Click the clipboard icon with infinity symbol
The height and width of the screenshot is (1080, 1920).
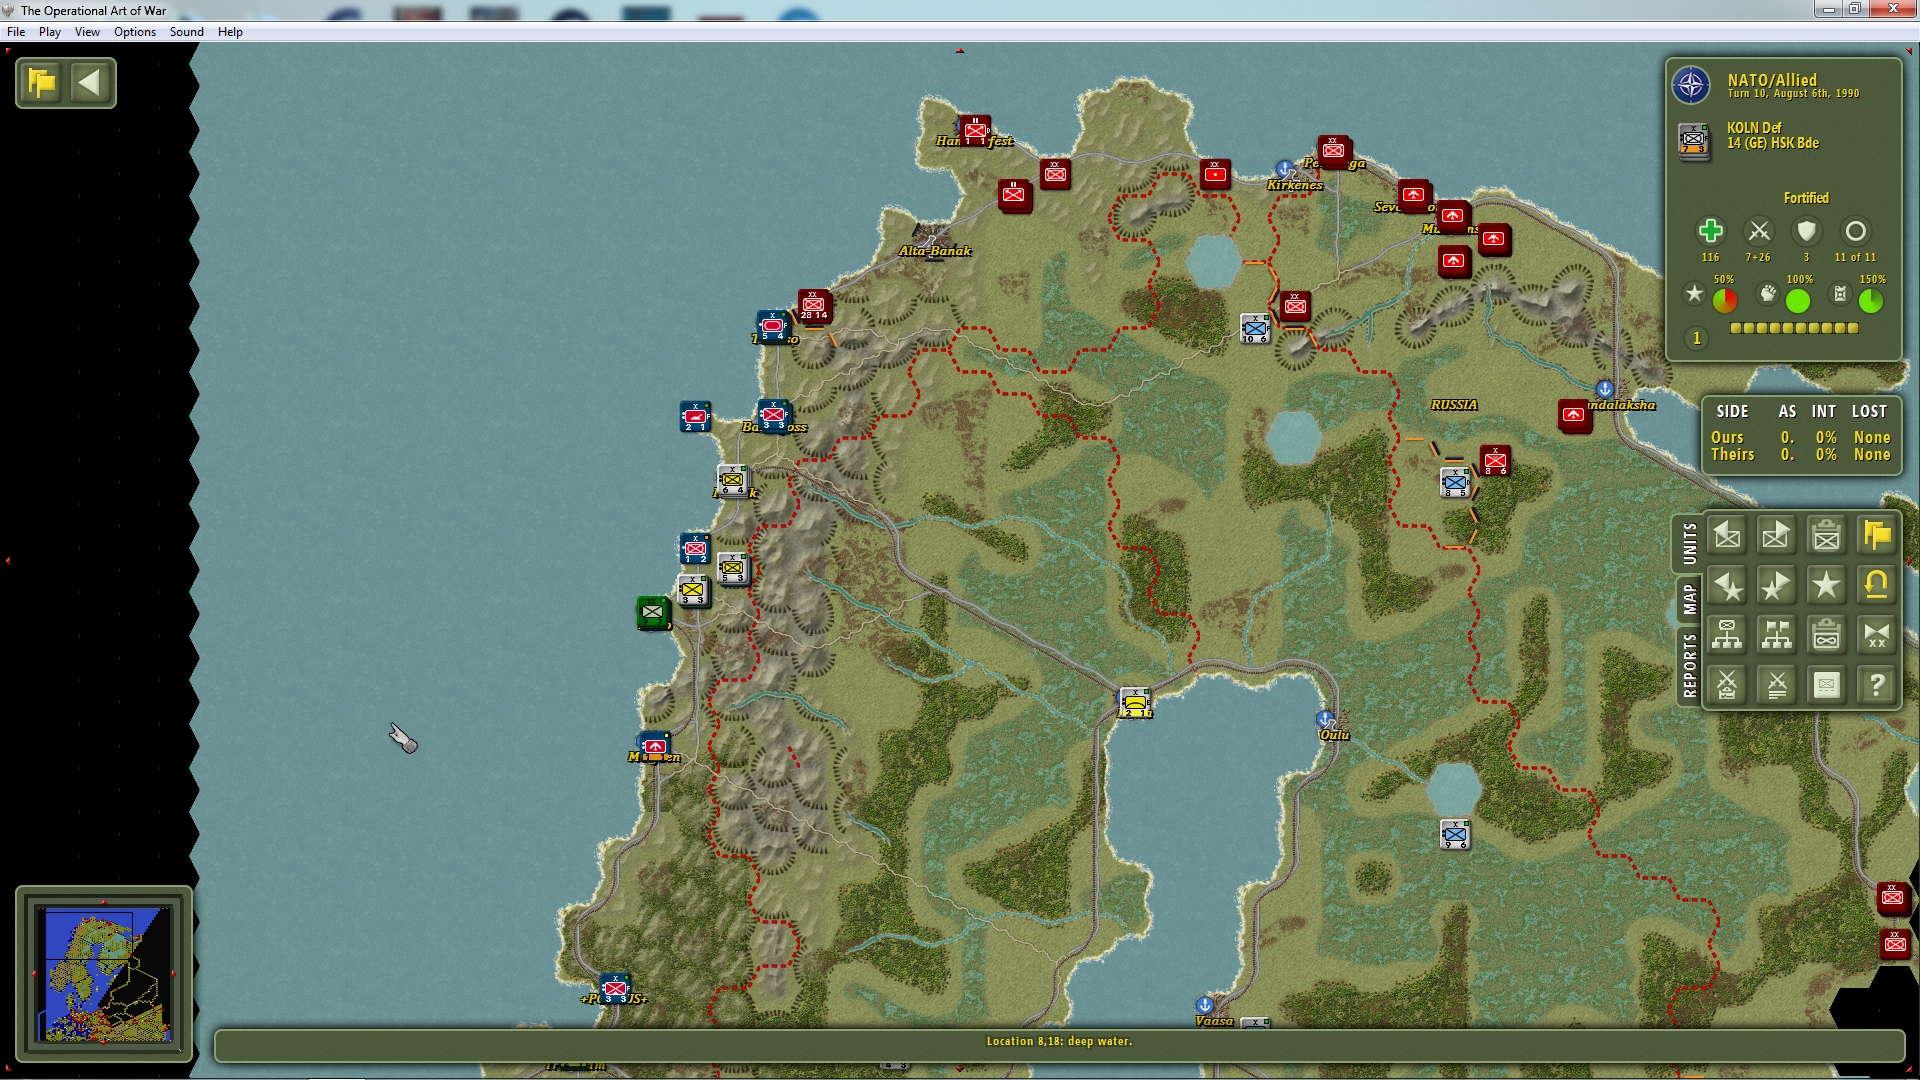pyautogui.click(x=1827, y=635)
